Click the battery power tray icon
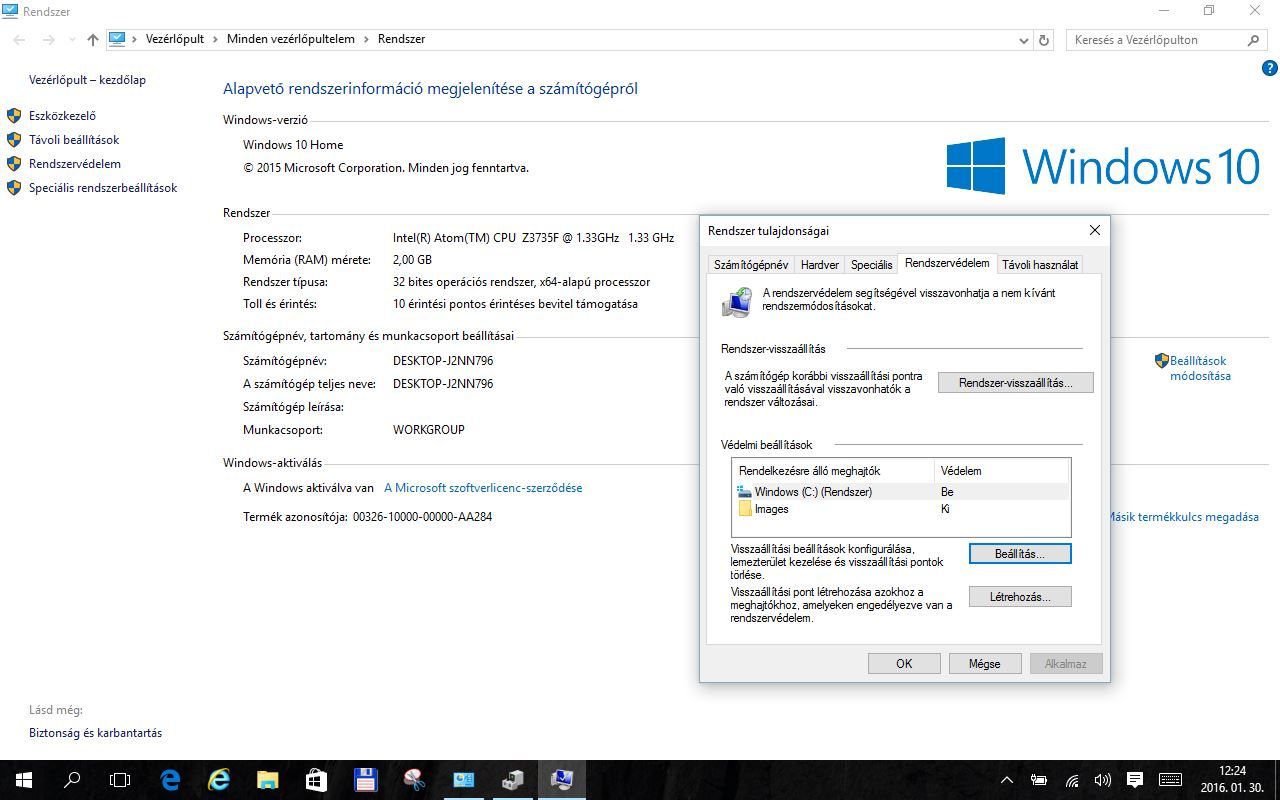Viewport: 1280px width, 800px height. click(1039, 780)
